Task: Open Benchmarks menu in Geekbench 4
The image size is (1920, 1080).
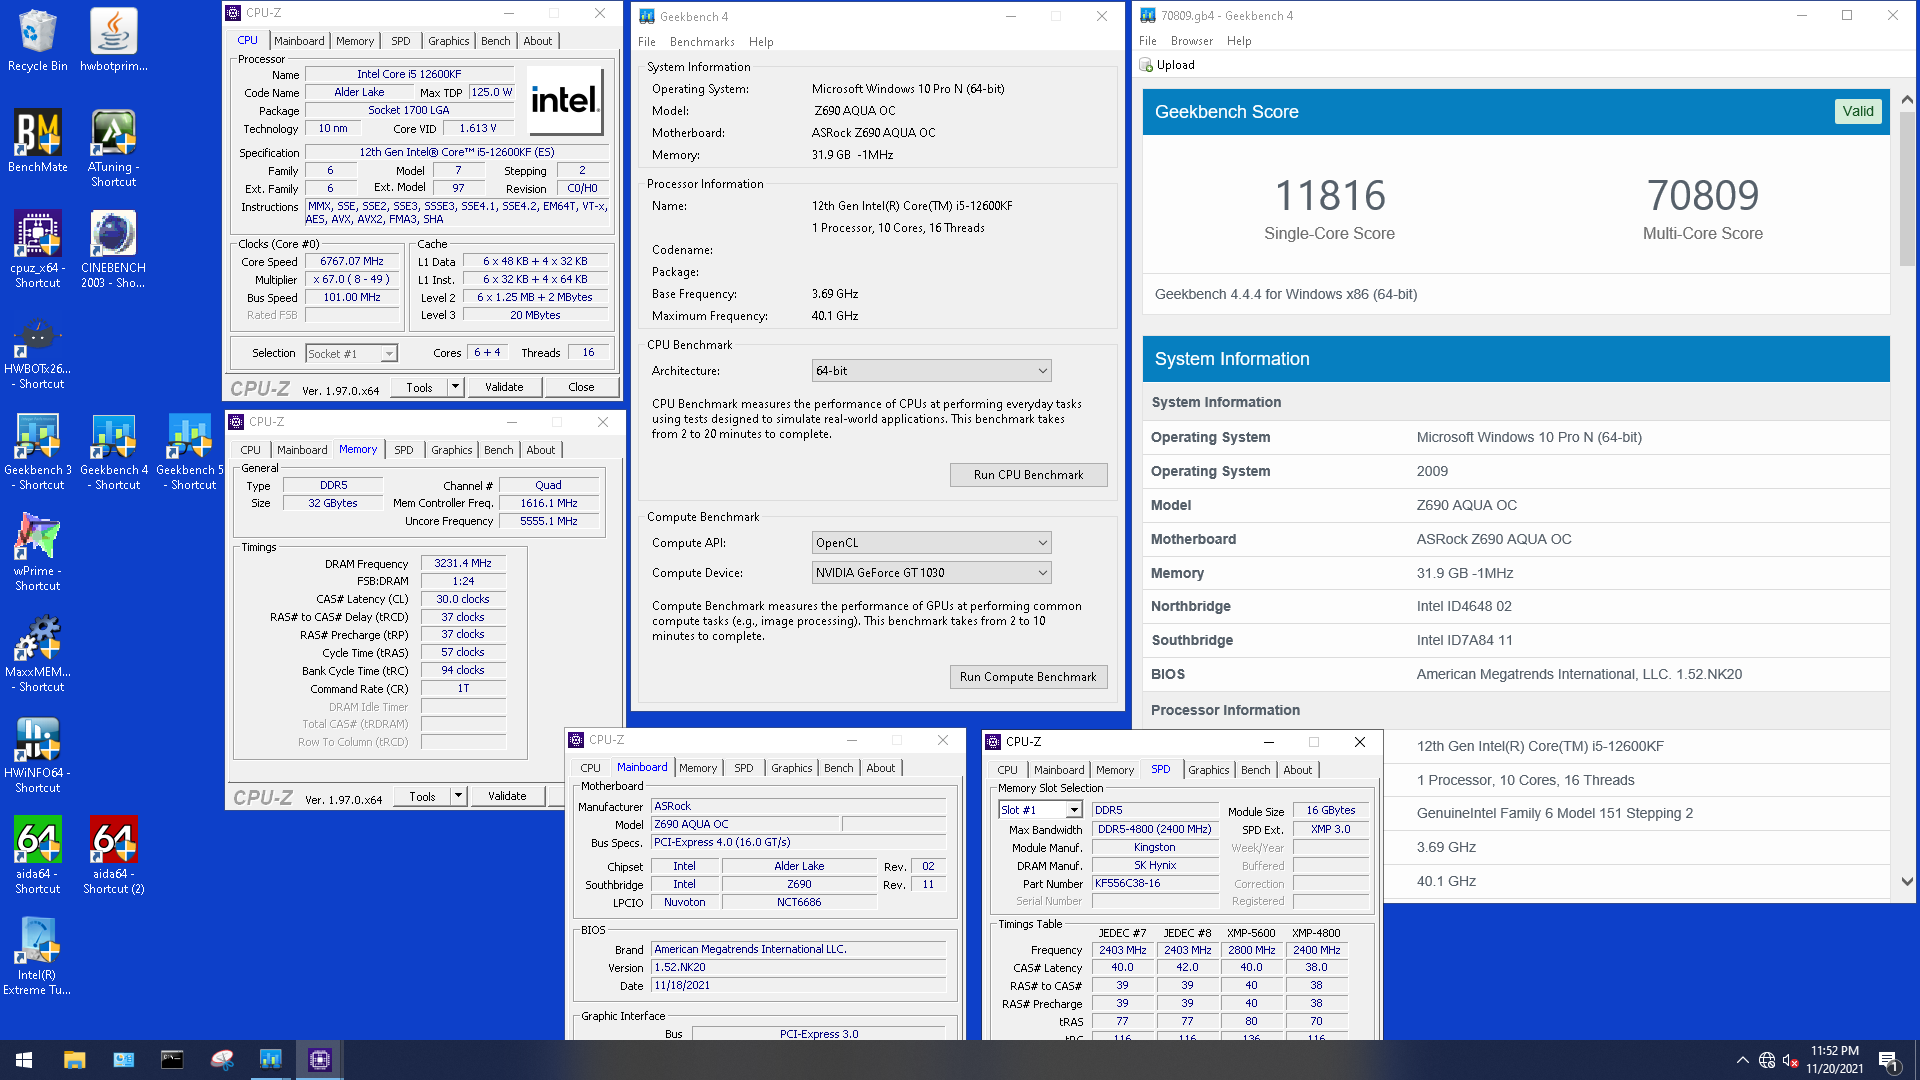Action: (702, 42)
